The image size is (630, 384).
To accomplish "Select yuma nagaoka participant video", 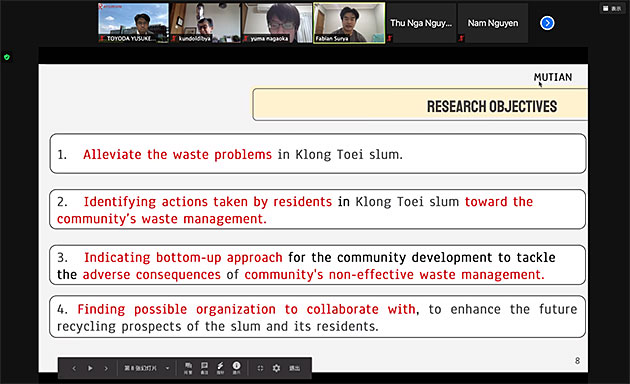I will pyautogui.click(x=277, y=23).
